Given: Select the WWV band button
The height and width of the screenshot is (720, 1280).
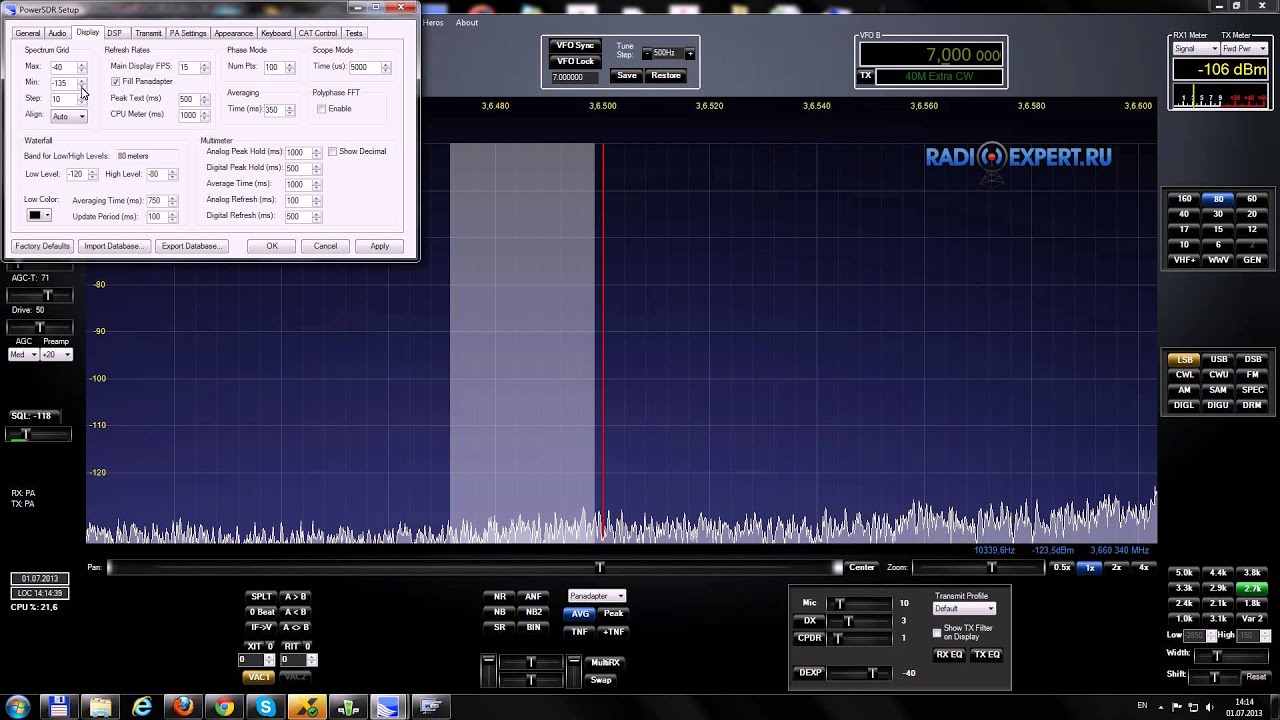Looking at the screenshot, I should click(x=1218, y=260).
